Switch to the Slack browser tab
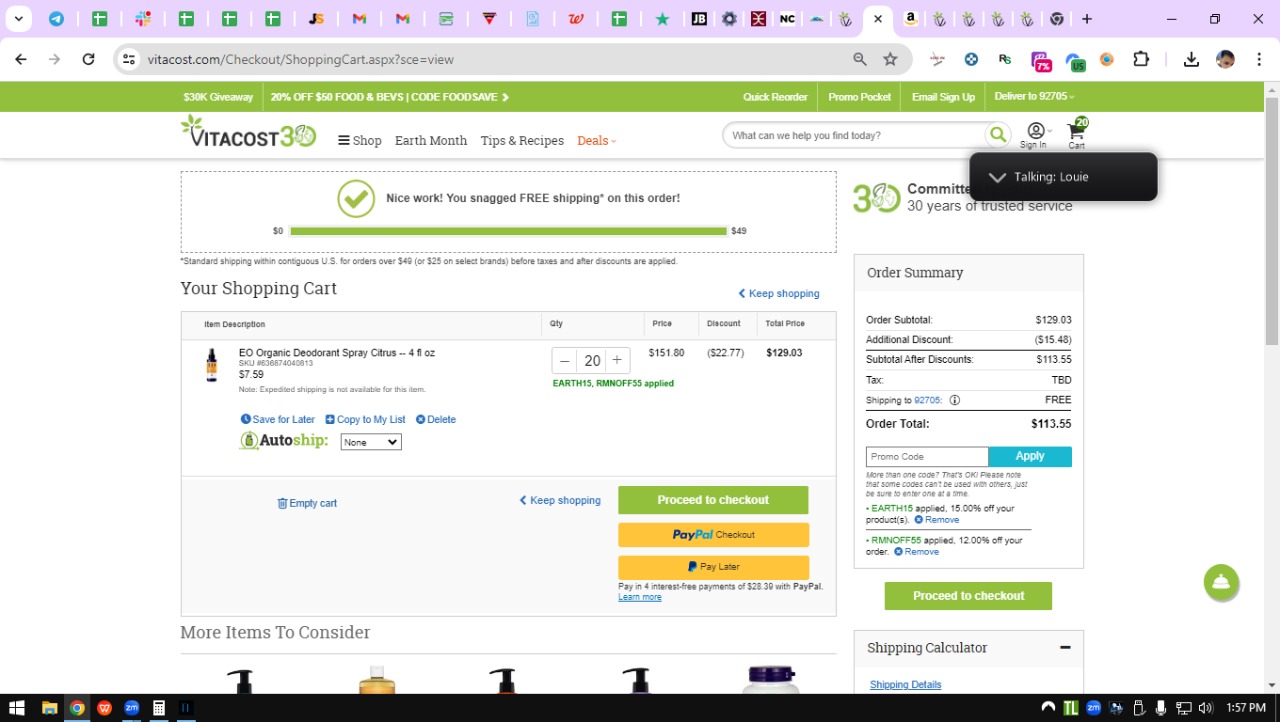The image size is (1280, 722). point(143,19)
